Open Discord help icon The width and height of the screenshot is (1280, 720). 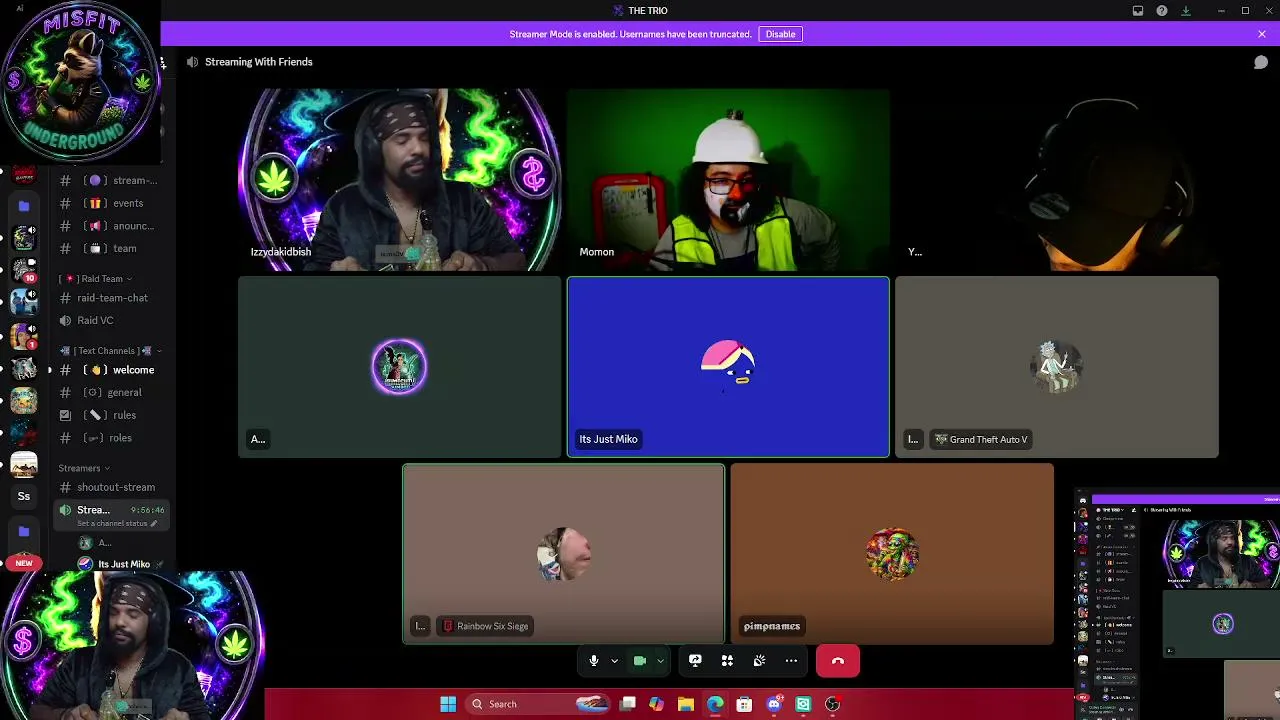pyautogui.click(x=1162, y=11)
